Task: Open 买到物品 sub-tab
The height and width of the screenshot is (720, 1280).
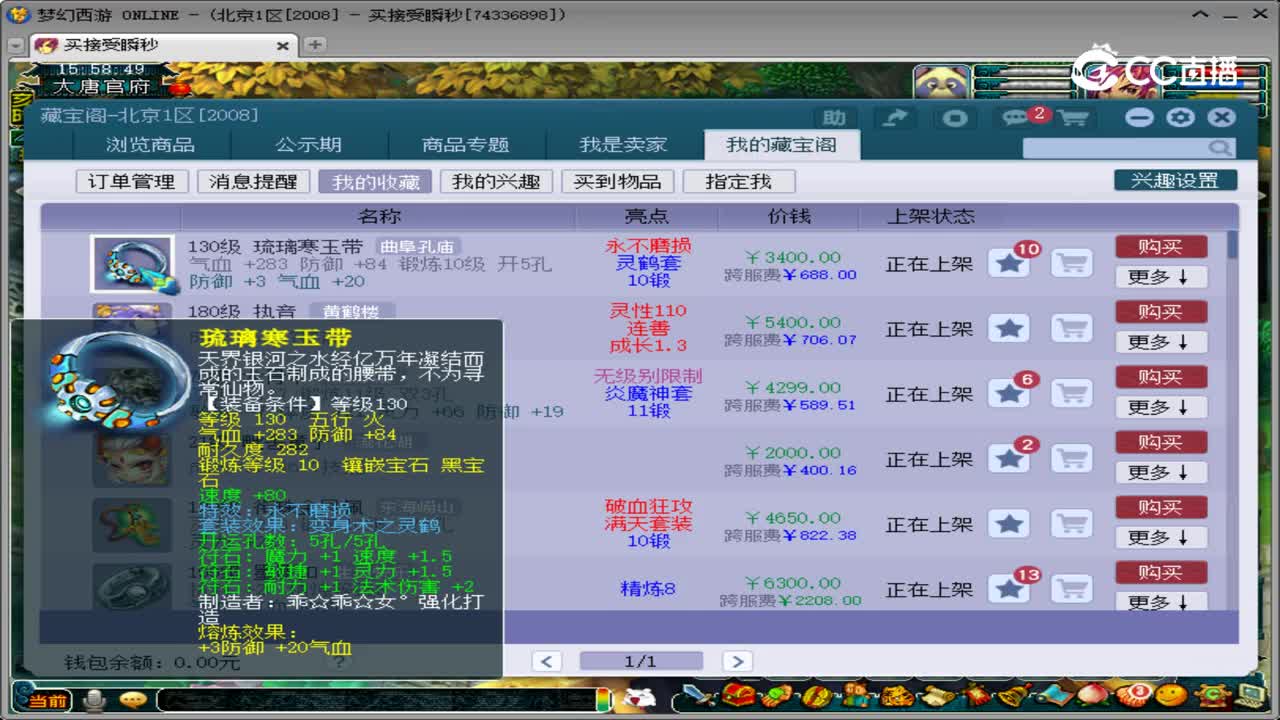Action: (617, 182)
